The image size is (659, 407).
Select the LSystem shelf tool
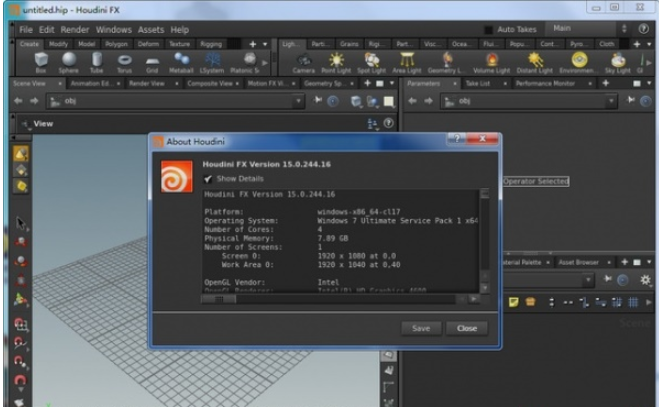[212, 63]
